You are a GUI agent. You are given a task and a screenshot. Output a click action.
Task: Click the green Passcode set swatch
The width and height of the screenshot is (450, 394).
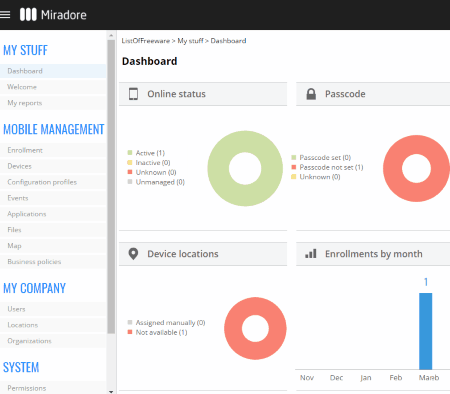[x=294, y=157]
